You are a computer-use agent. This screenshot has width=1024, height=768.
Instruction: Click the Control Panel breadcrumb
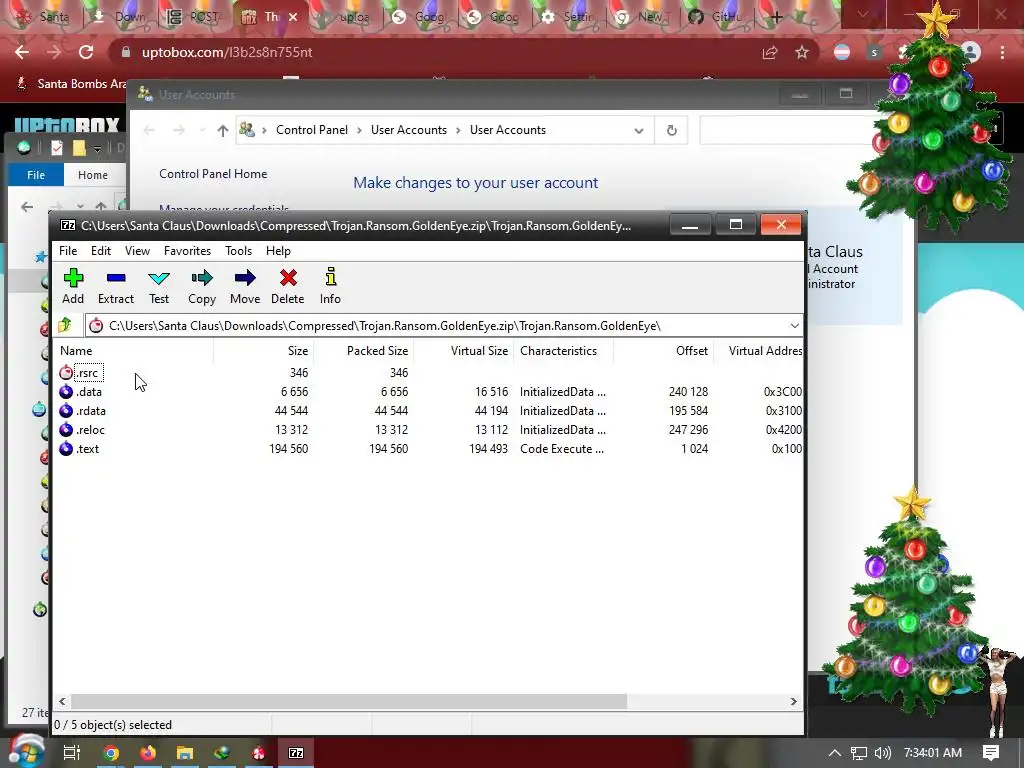(312, 130)
